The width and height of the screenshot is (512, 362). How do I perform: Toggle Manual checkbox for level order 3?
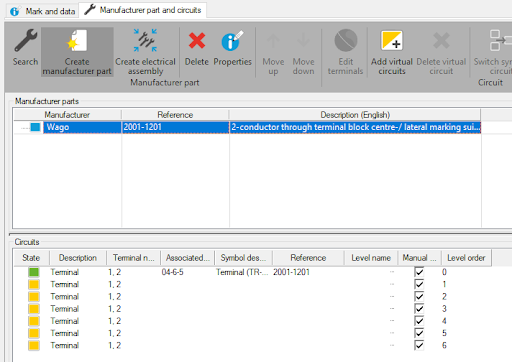coord(419,309)
